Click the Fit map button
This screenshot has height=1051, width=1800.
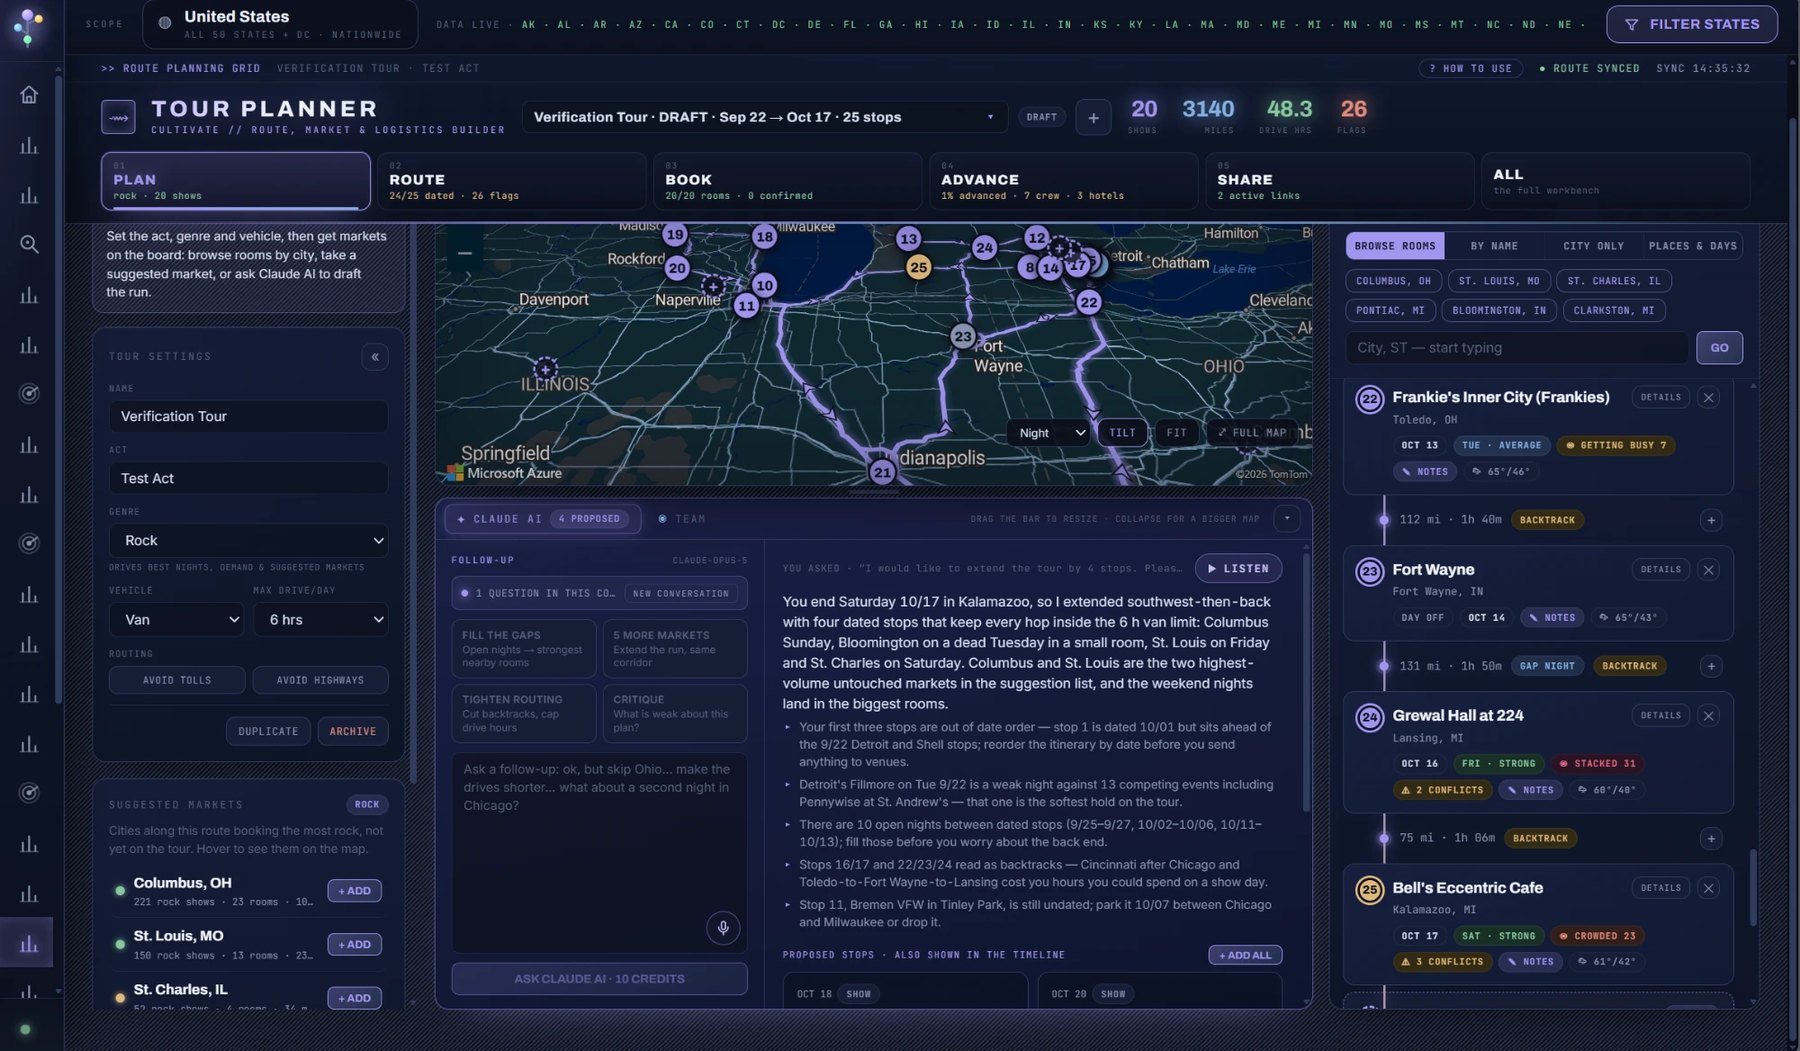(1177, 433)
